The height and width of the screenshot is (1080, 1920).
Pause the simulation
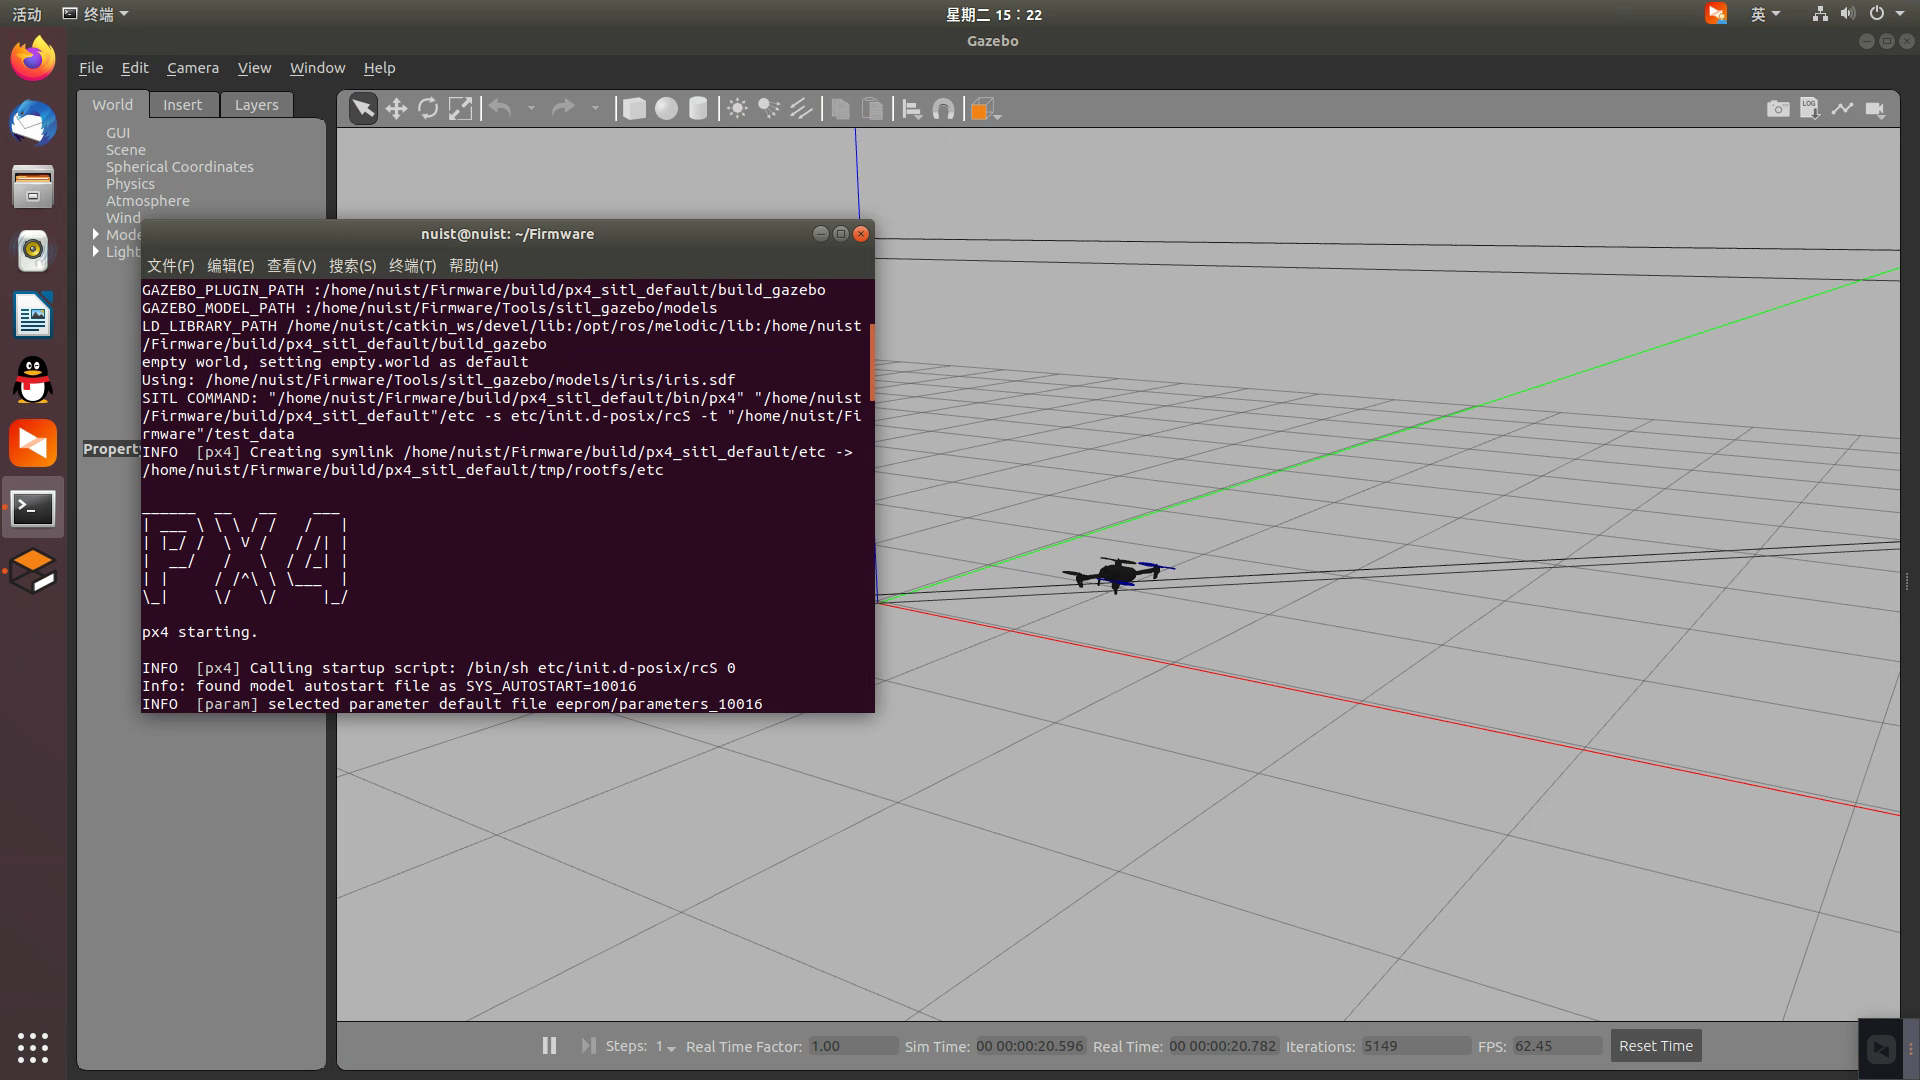(549, 1046)
